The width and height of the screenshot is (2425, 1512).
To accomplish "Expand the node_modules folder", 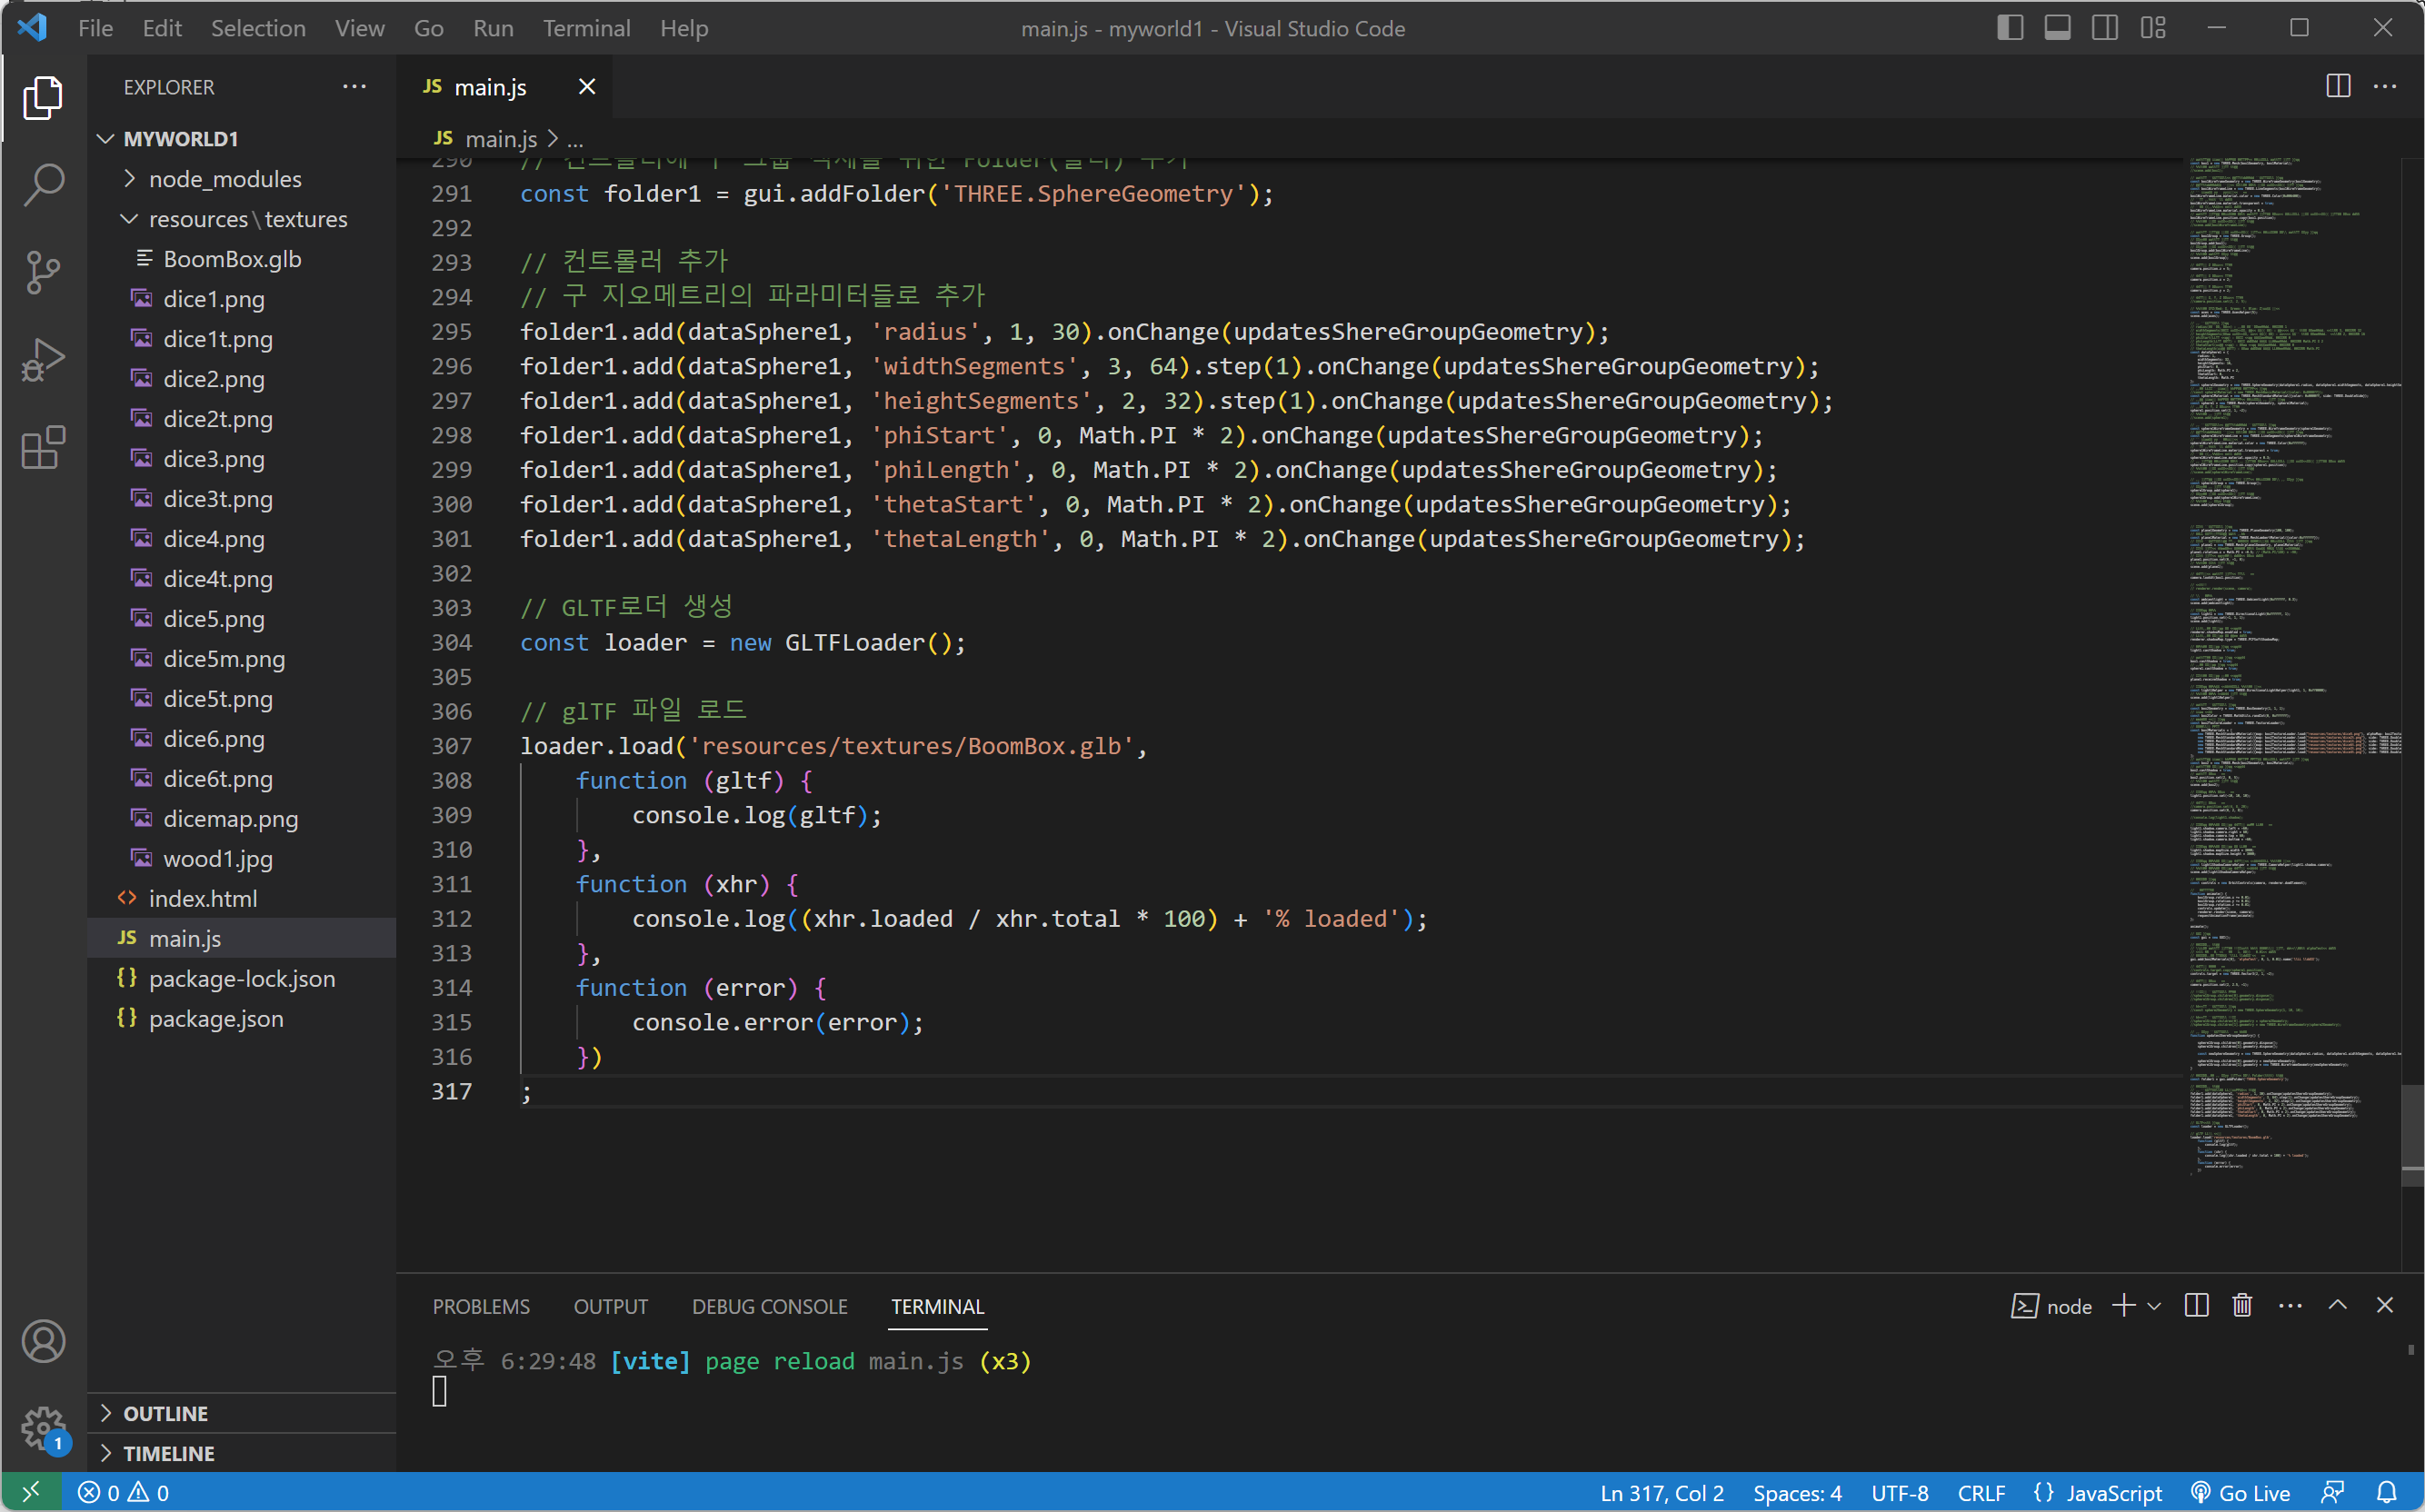I will coord(224,179).
